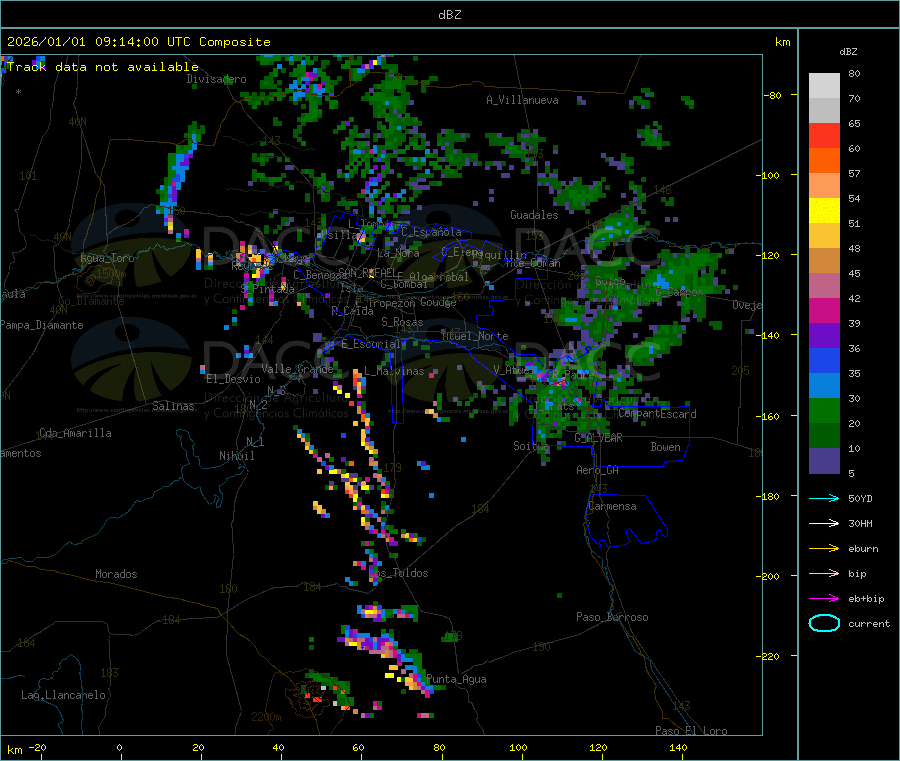
Task: Click the Morados map label
Action: click(x=116, y=574)
